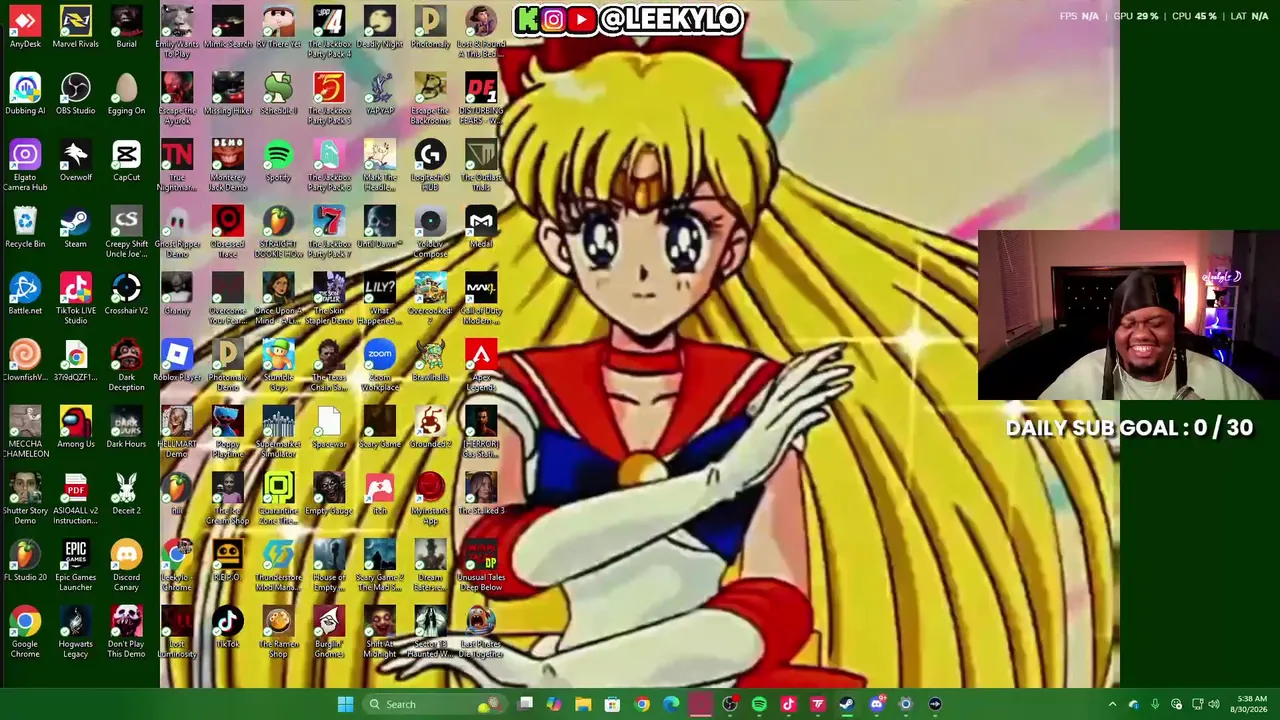Select the Schedule I desktop icon
Image resolution: width=1280 pixels, height=720 pixels.
(x=278, y=94)
